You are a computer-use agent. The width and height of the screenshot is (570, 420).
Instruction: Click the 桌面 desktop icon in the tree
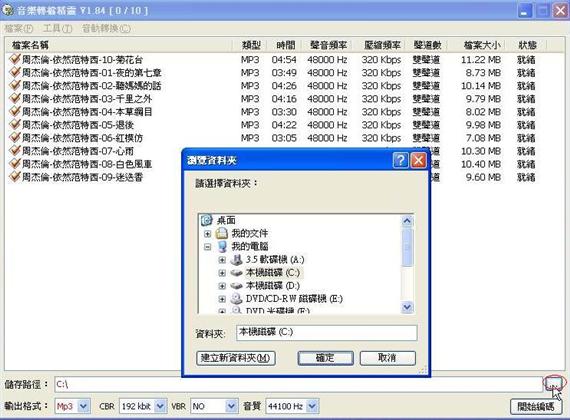[x=206, y=220]
